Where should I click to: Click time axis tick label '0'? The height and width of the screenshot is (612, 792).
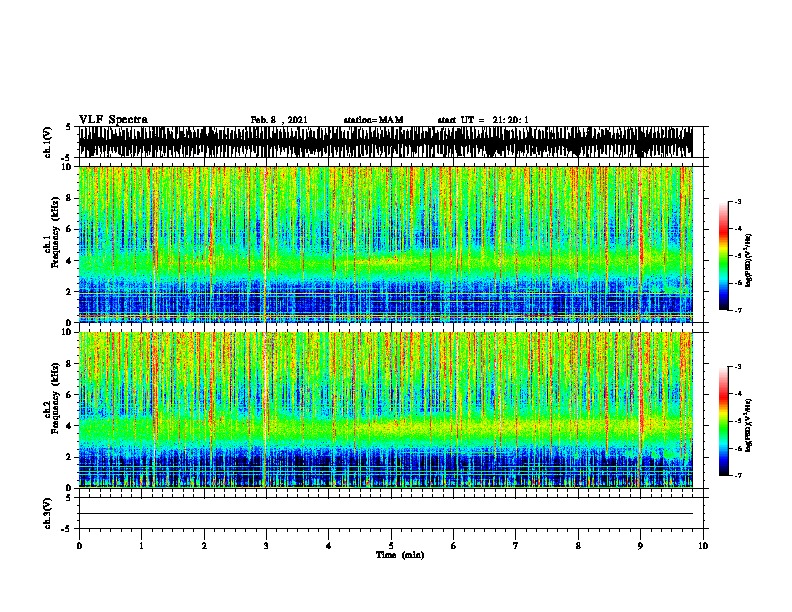[79, 546]
